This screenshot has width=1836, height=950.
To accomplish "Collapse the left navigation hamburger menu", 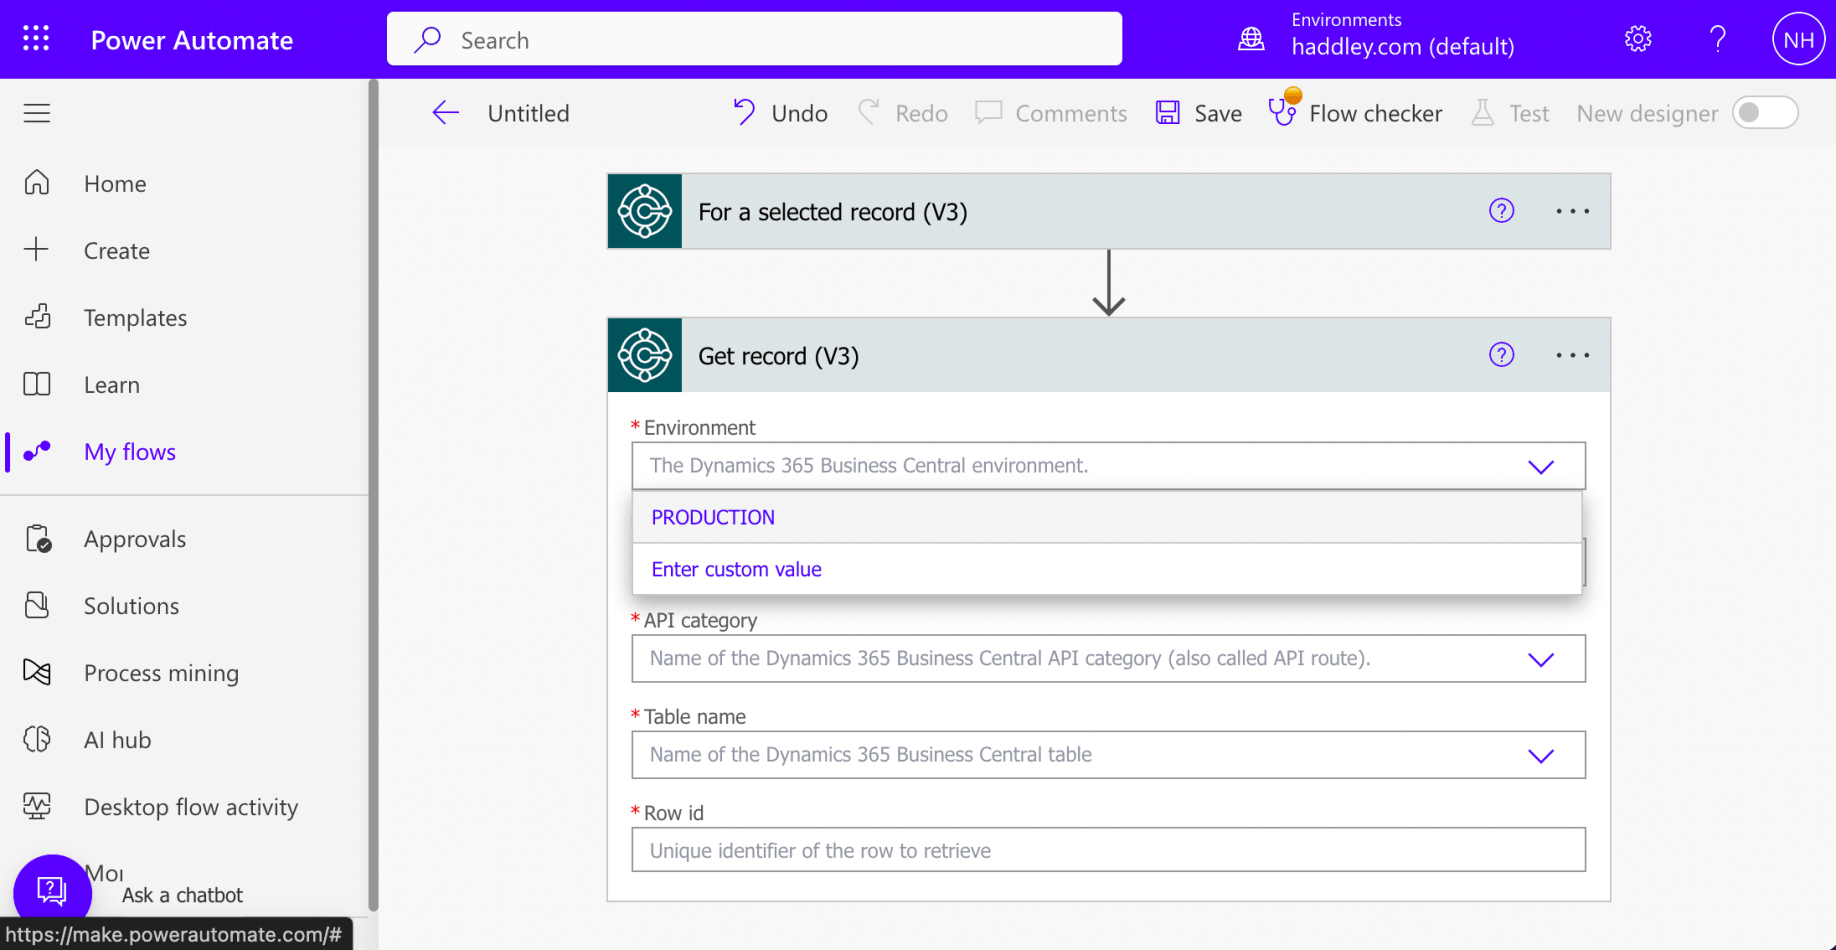I will pos(37,113).
